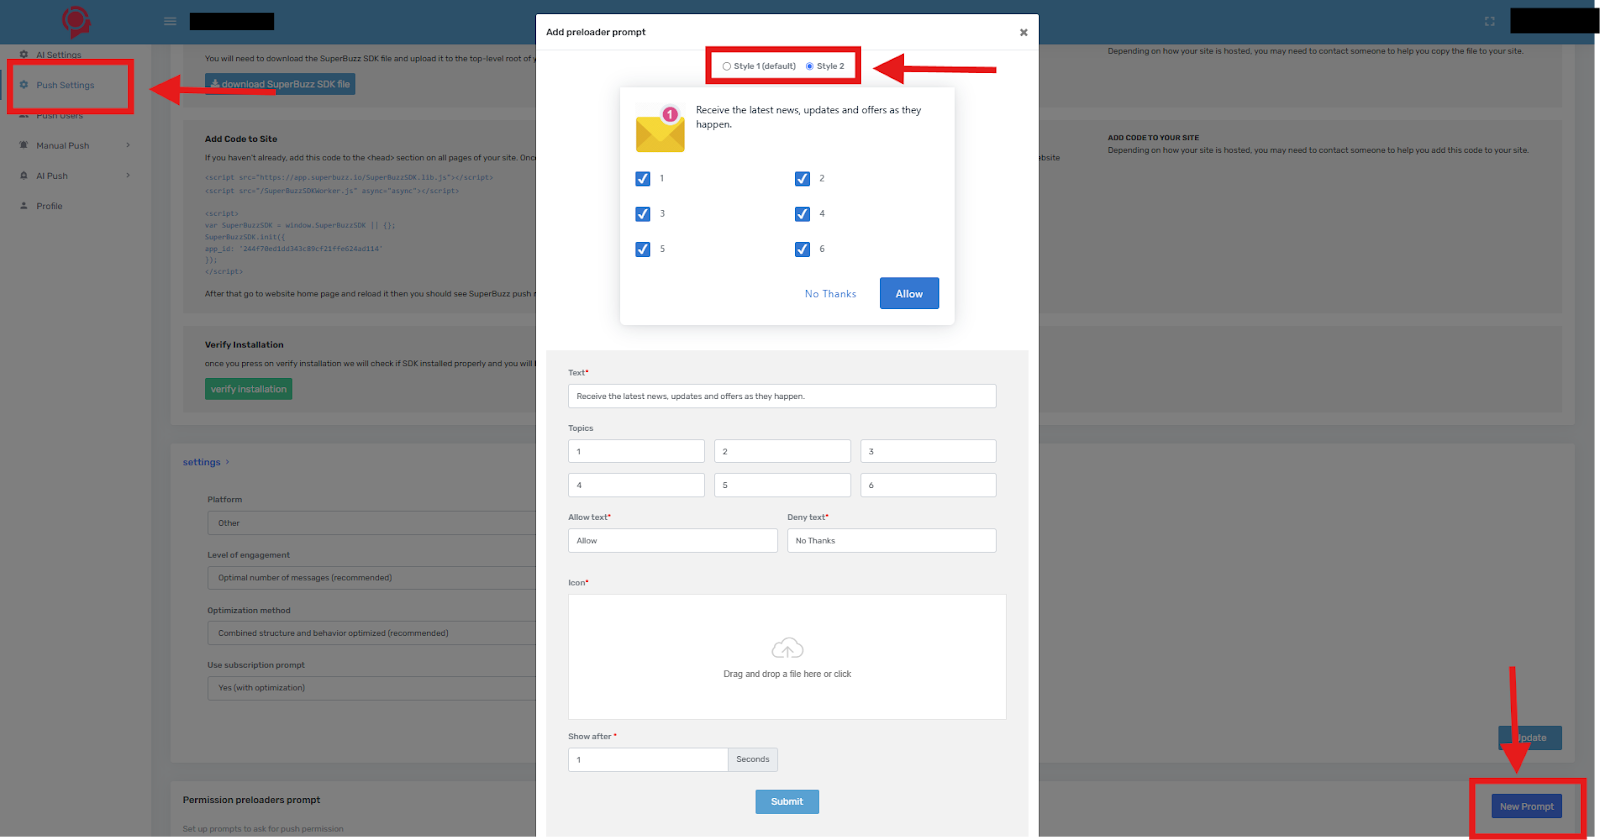This screenshot has width=1600, height=840.
Task: Toggle the hamburger menu icon
Action: click(x=170, y=21)
